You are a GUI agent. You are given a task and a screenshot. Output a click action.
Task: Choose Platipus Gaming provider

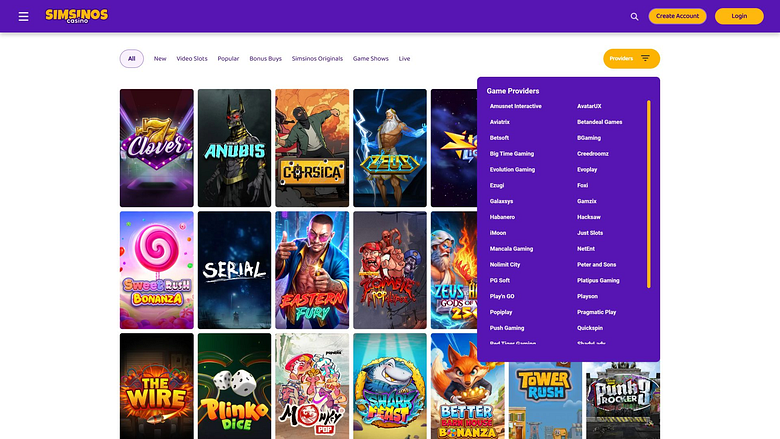click(x=598, y=281)
